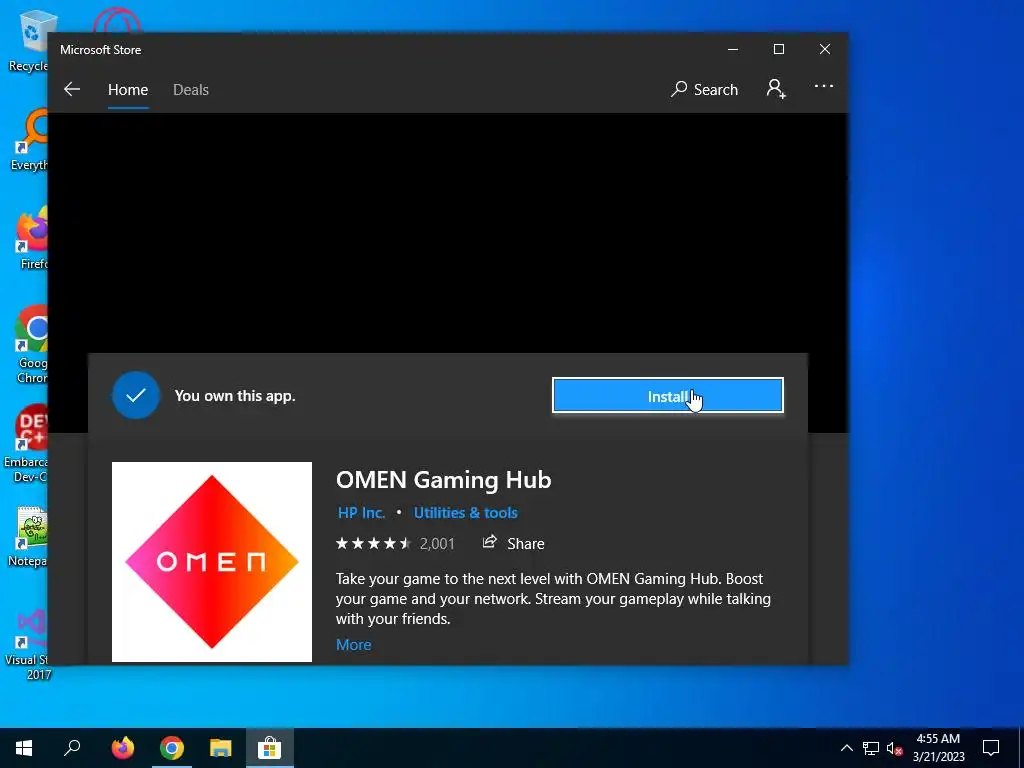This screenshot has width=1024, height=768.
Task: Click the star rating for OMEN Gaming Hub
Action: (374, 543)
